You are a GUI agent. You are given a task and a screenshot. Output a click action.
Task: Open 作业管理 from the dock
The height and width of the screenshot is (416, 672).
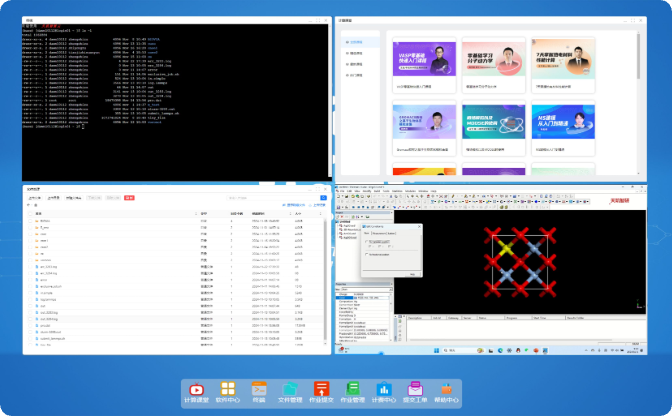point(352,390)
